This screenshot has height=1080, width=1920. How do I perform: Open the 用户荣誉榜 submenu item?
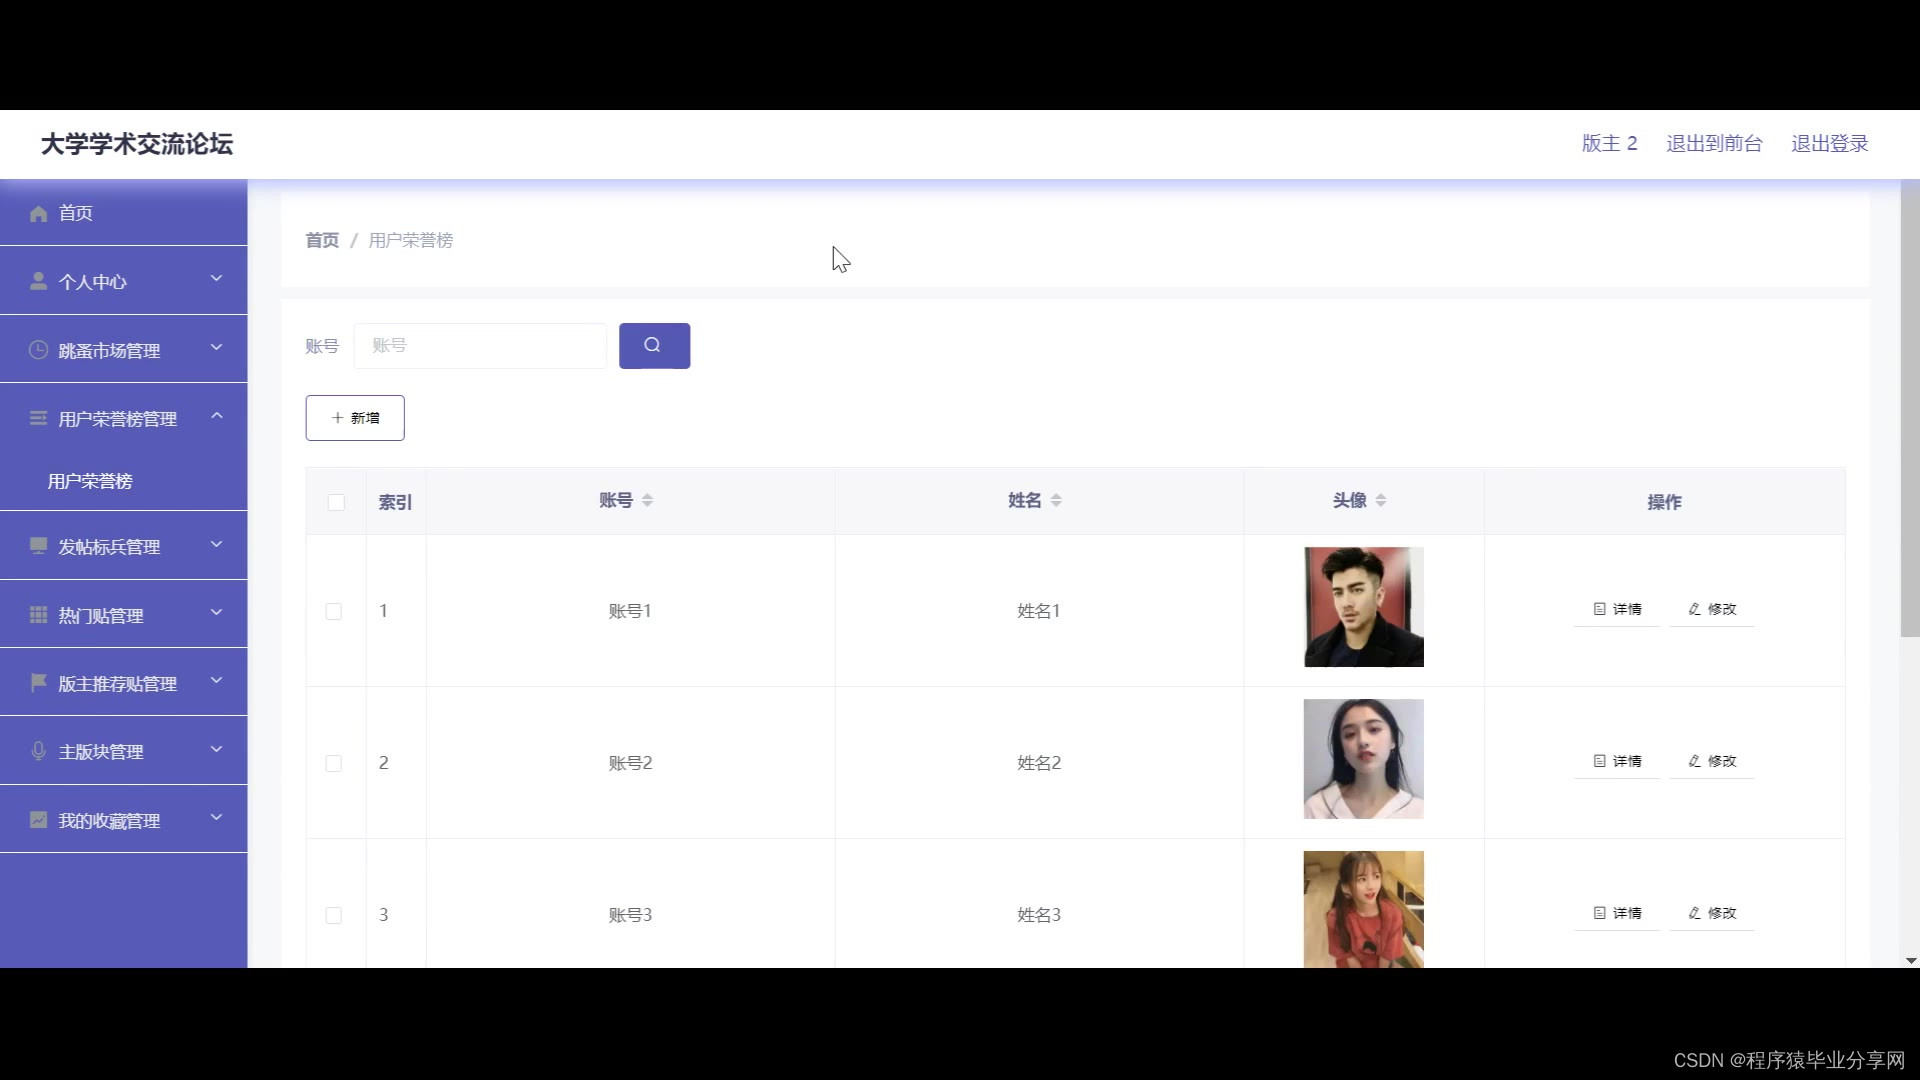click(90, 481)
